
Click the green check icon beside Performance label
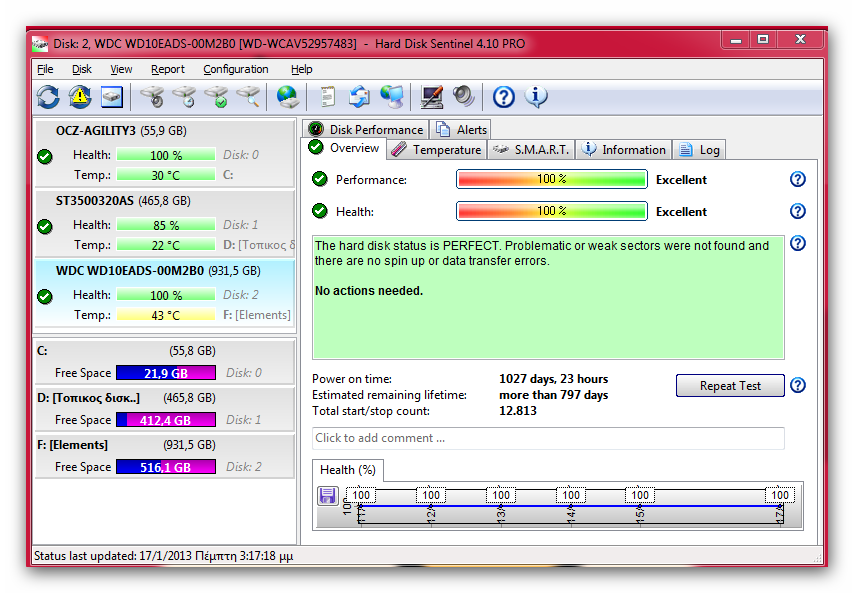click(320, 179)
